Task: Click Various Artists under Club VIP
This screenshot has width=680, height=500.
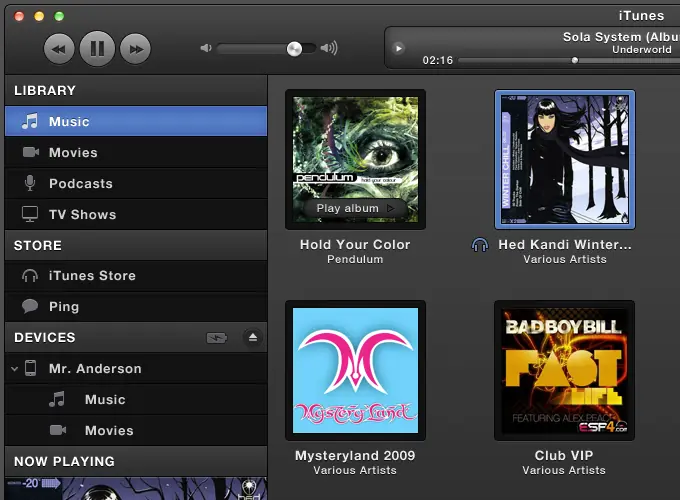Action: (x=564, y=470)
